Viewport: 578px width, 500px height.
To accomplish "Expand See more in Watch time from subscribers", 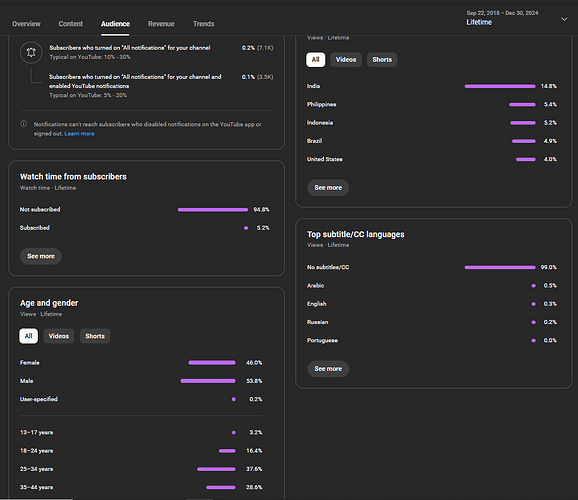I will (41, 256).
